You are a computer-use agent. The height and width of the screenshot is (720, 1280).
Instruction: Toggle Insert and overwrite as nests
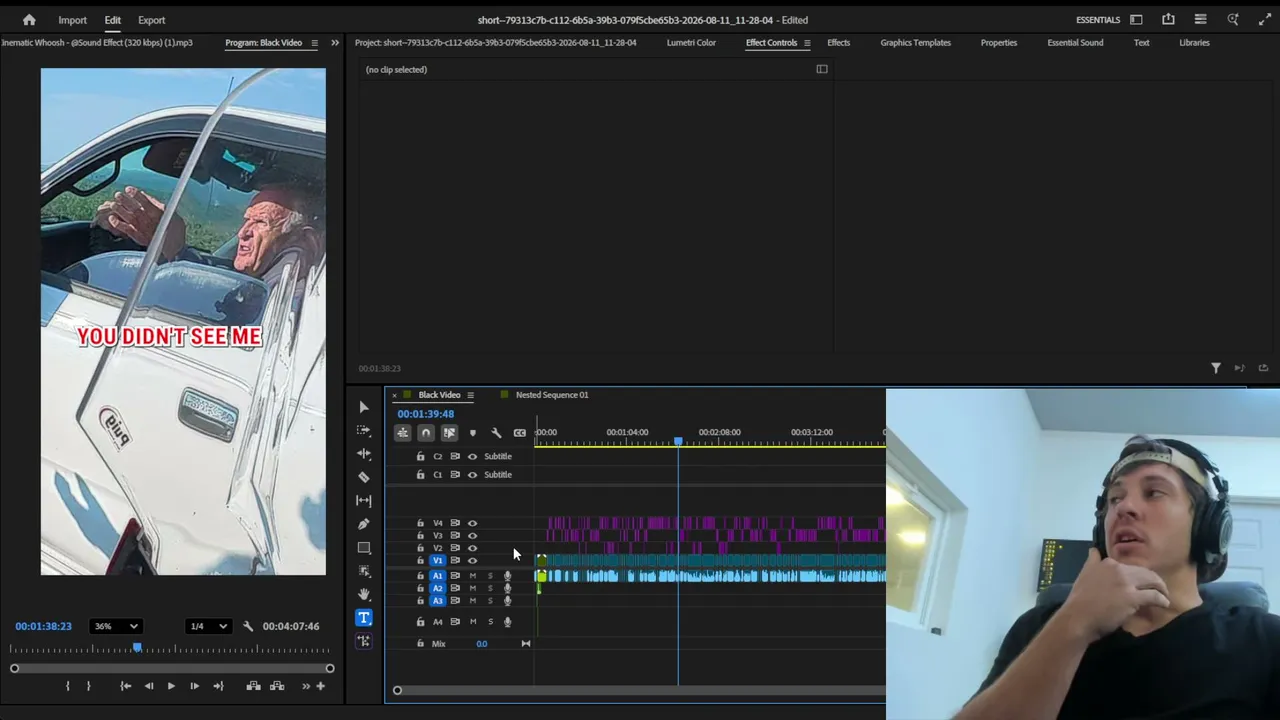(402, 433)
